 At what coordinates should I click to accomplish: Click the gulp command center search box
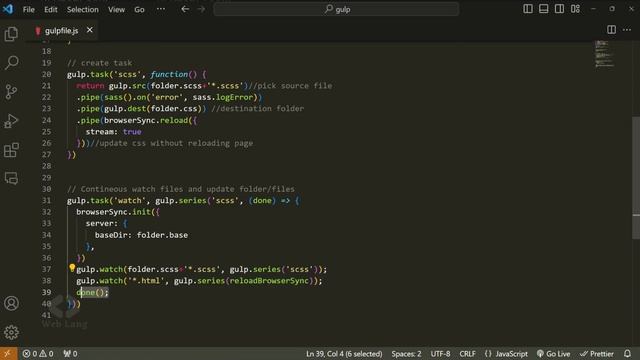coord(336,9)
